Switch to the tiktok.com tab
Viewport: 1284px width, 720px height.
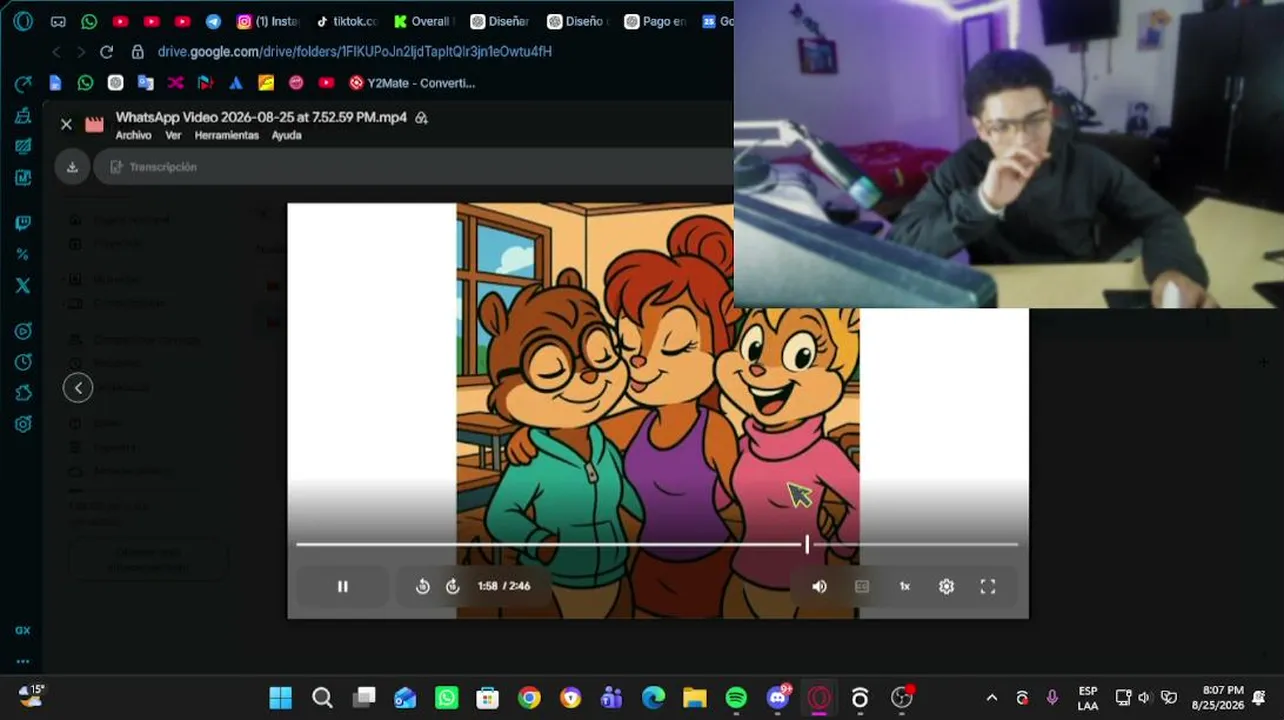point(346,21)
